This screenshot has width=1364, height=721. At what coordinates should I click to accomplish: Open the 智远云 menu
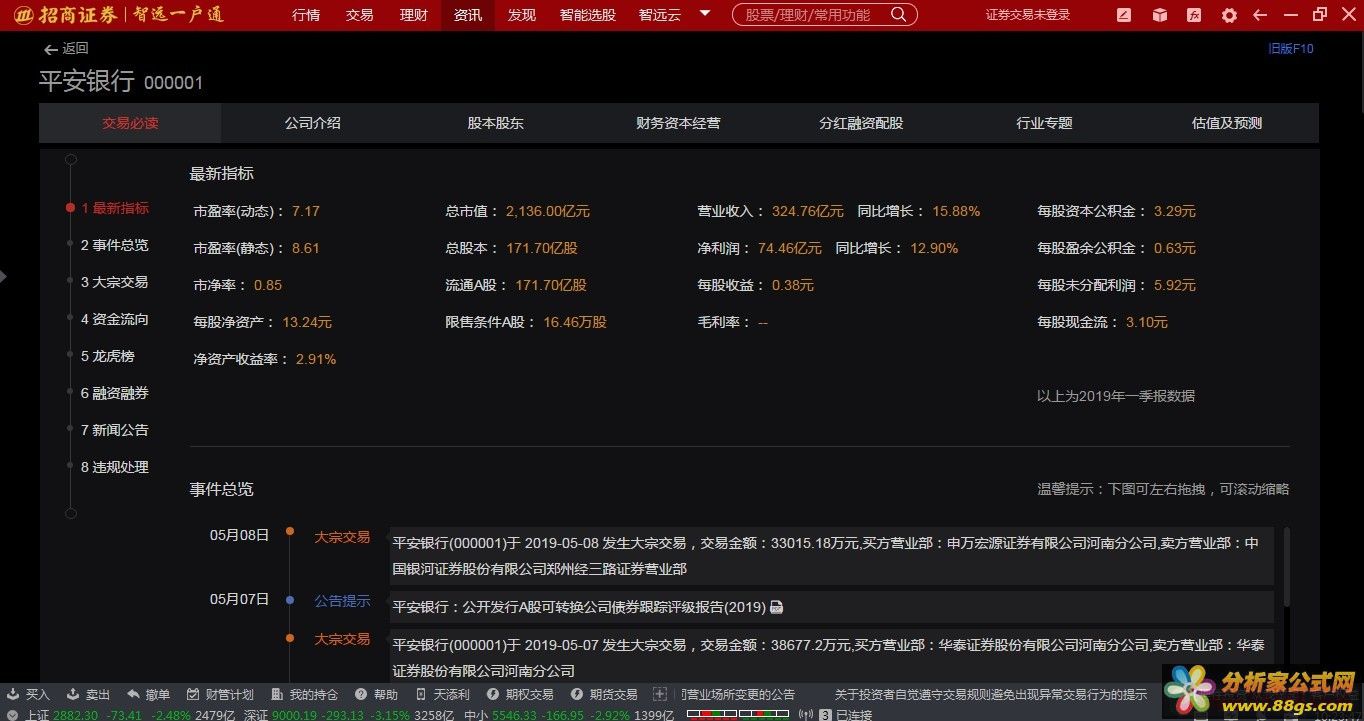(x=658, y=15)
